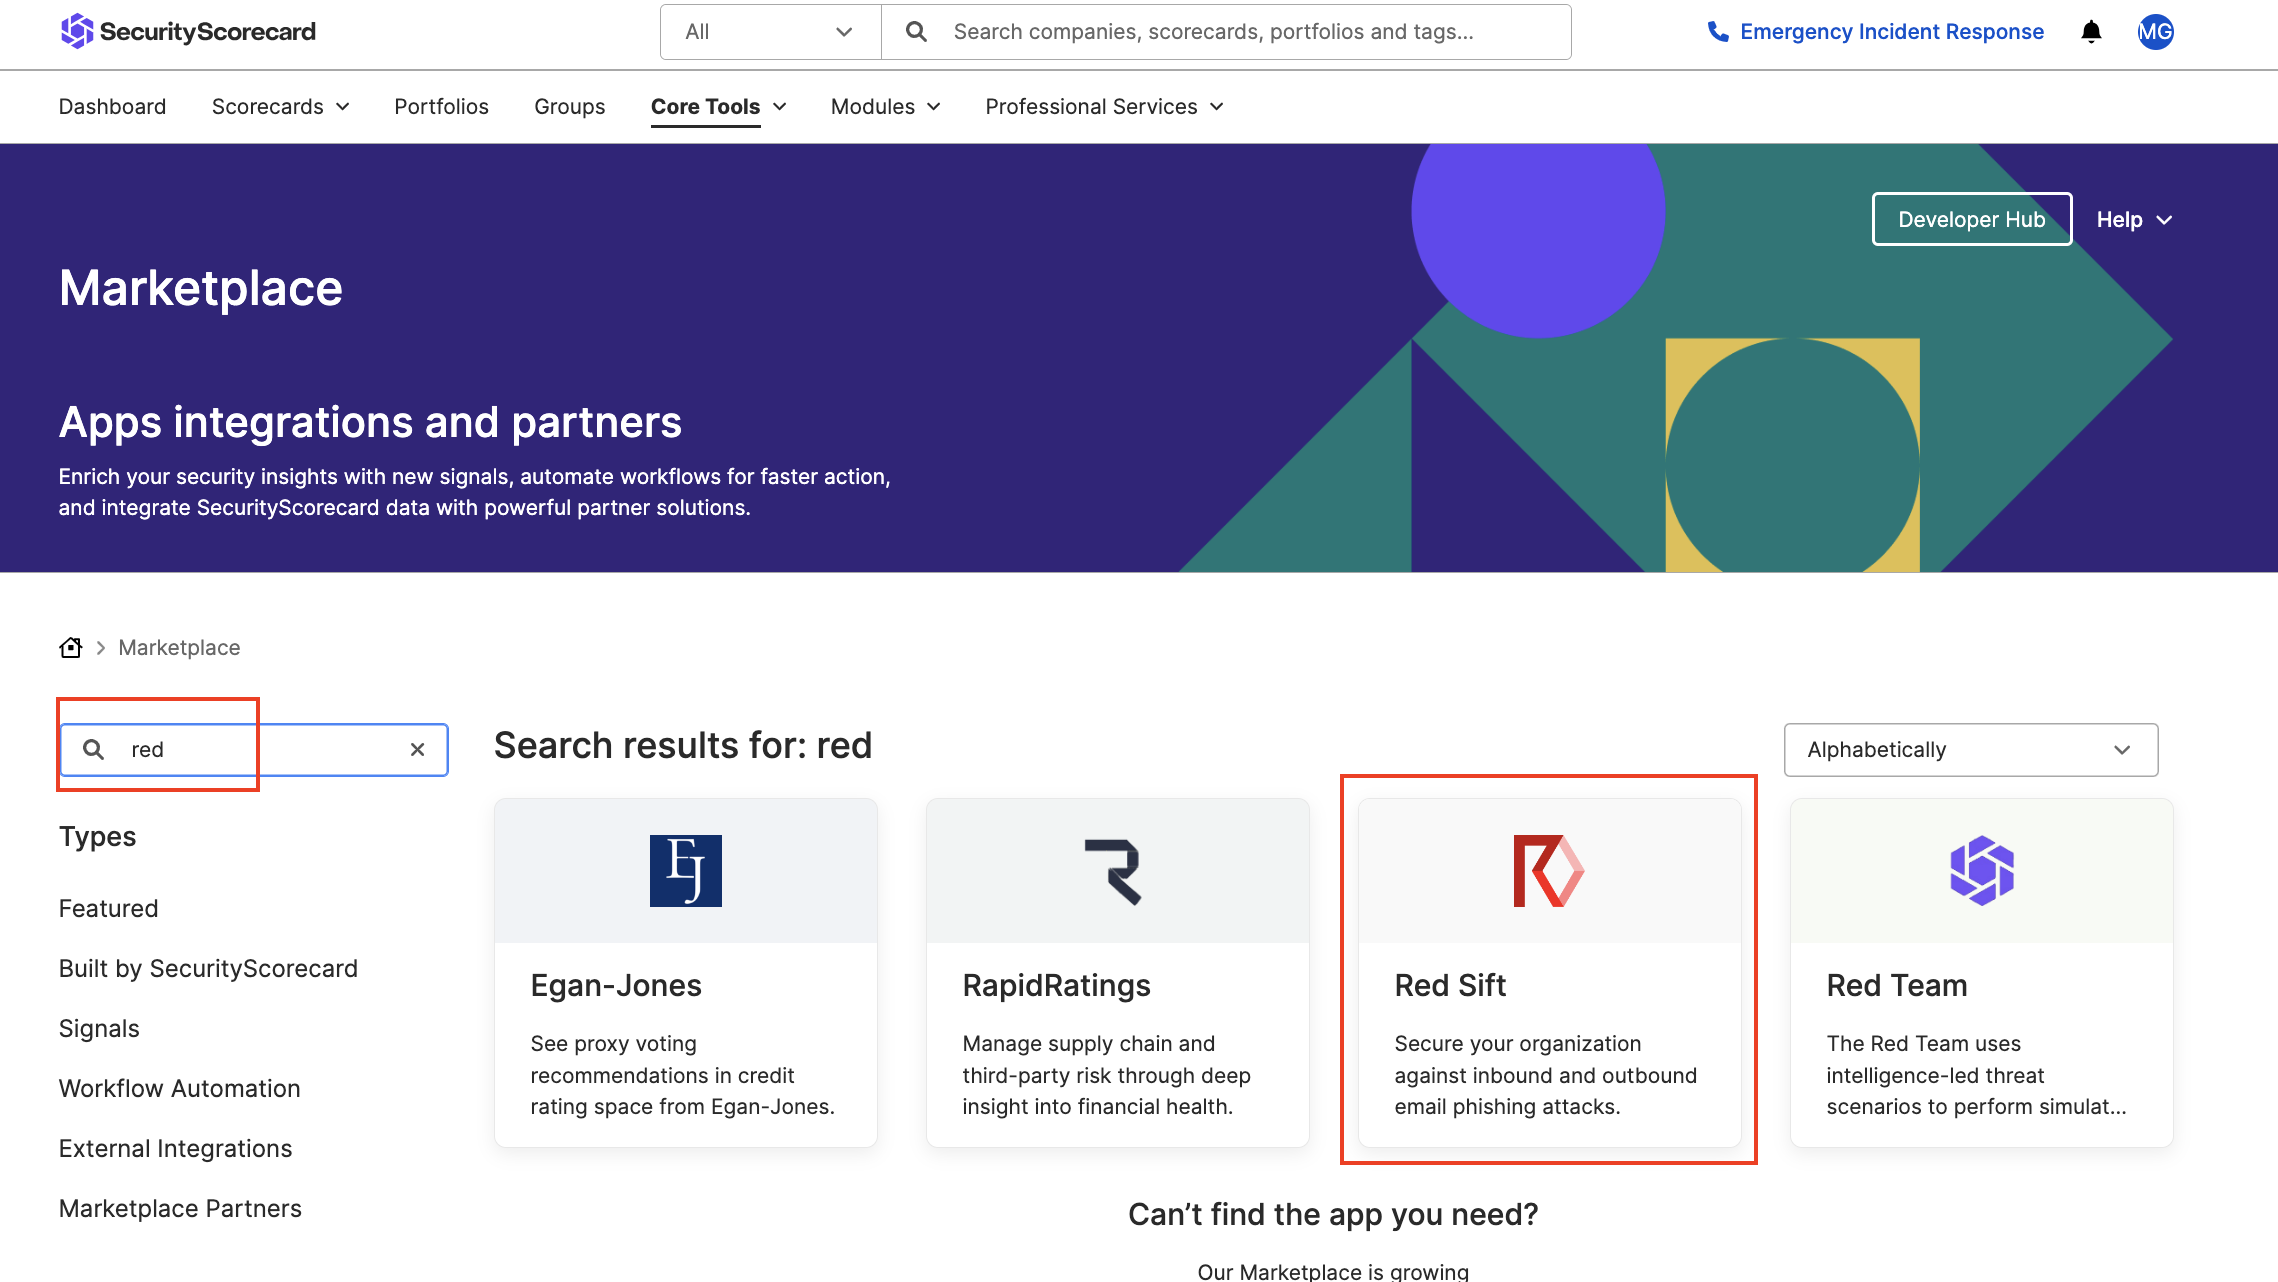Click the marketplace search magnifier icon
This screenshot has width=2278, height=1282.
[x=93, y=749]
